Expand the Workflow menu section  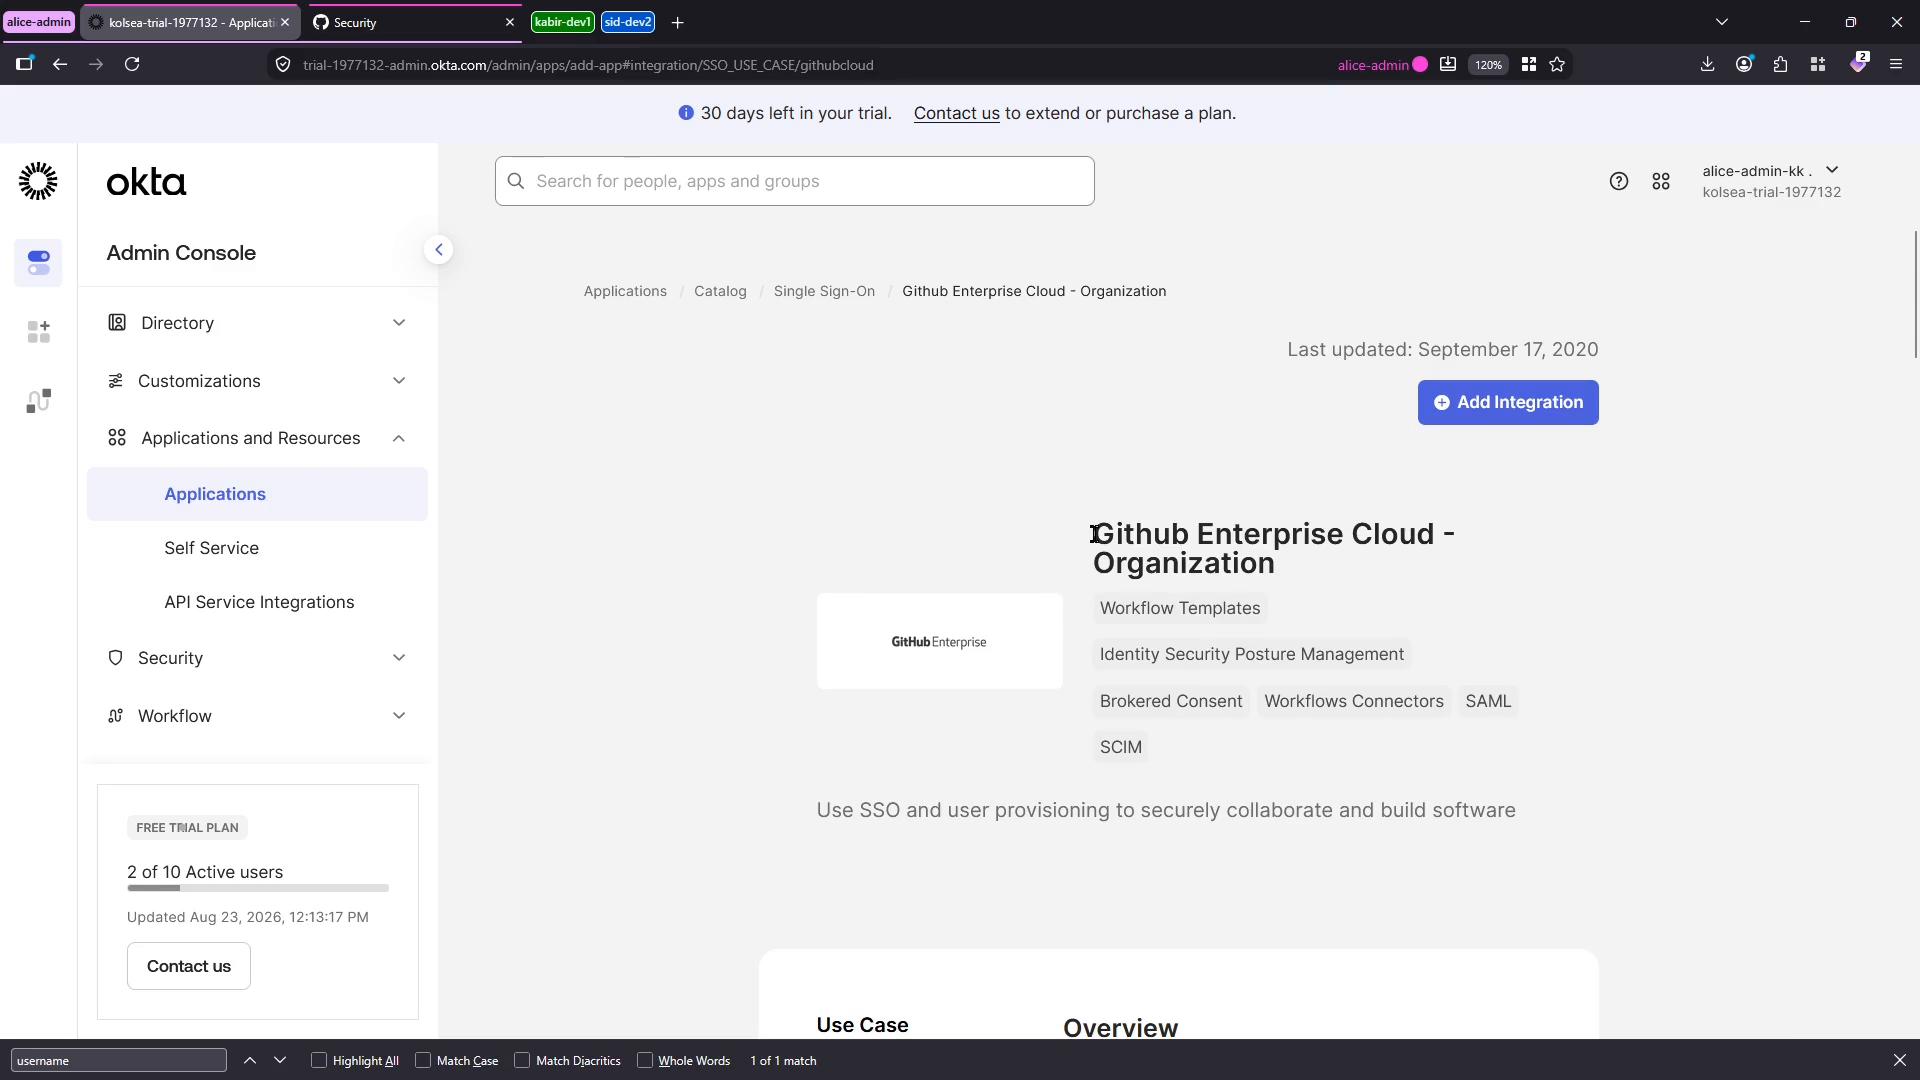pyautogui.click(x=257, y=716)
